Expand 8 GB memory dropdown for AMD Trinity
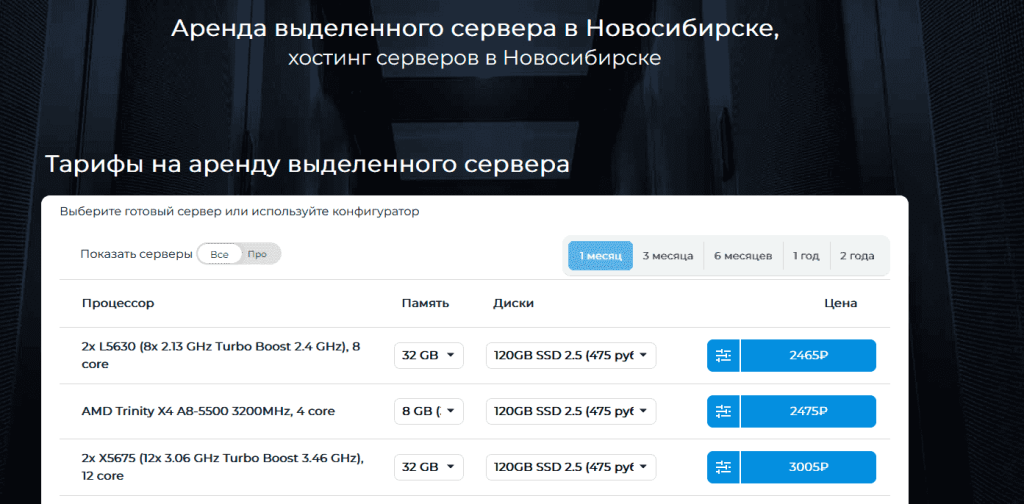The height and width of the screenshot is (504, 1024). pyautogui.click(x=429, y=411)
